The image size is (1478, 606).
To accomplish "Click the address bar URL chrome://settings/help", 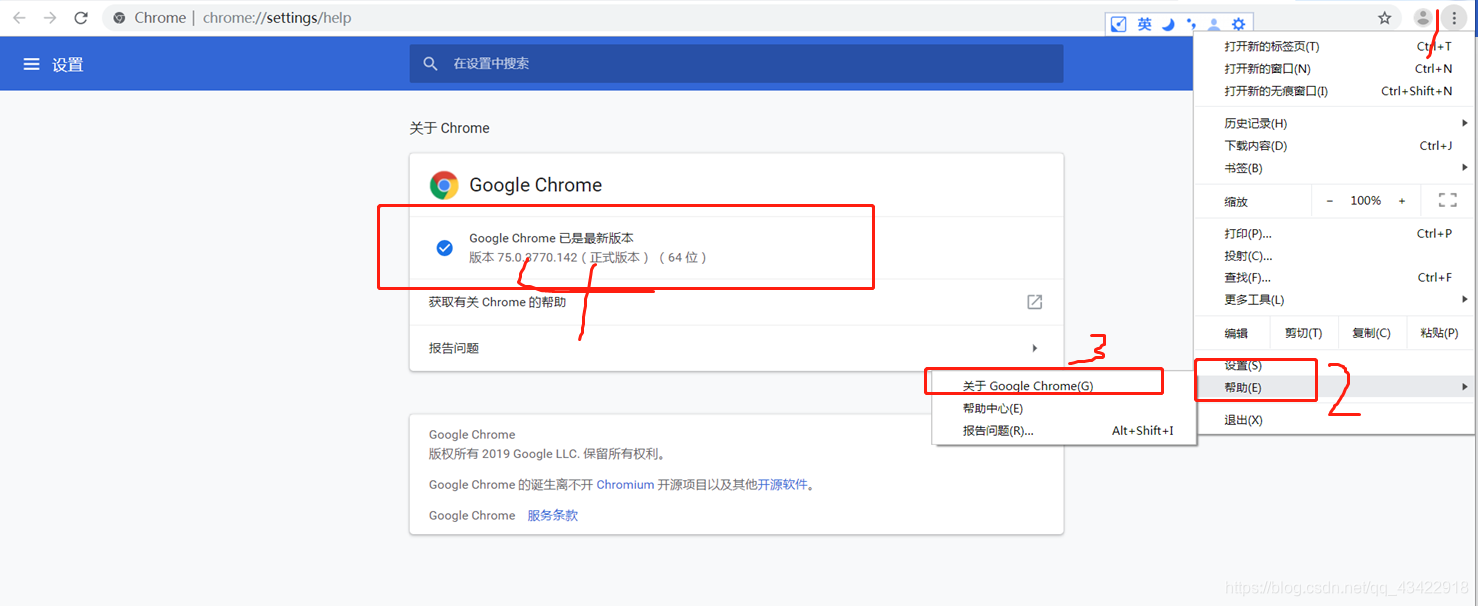I will [x=277, y=18].
